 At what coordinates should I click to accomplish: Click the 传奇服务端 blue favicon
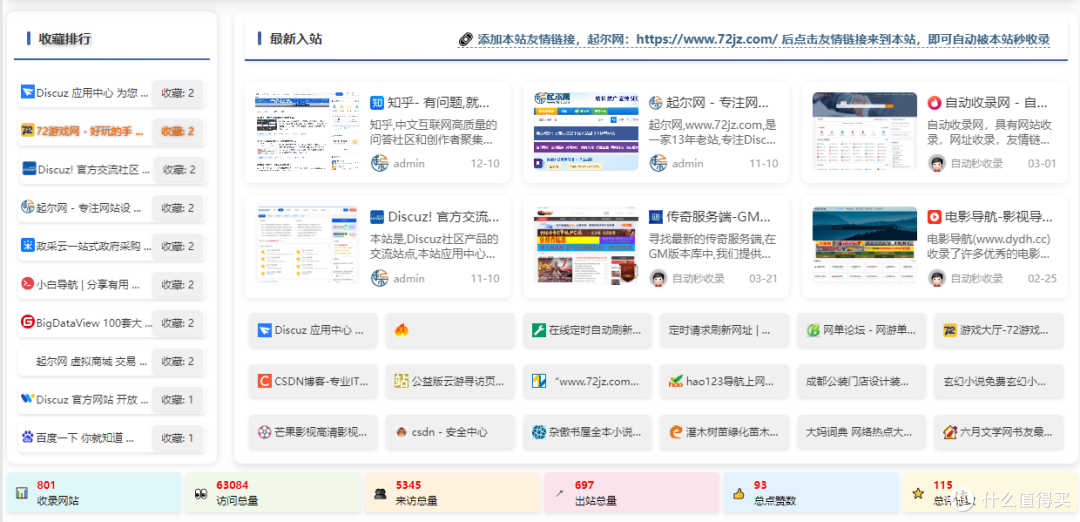655,217
